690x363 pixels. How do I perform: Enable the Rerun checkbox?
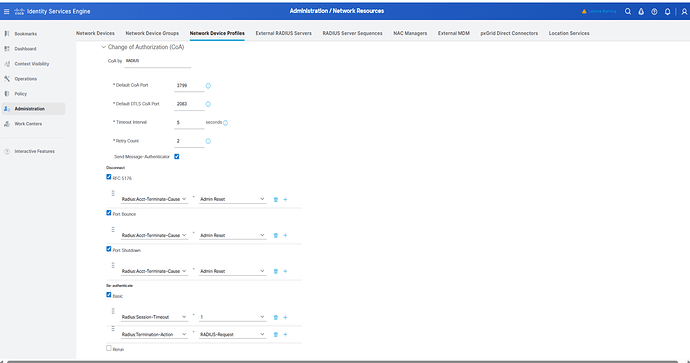tap(109, 348)
